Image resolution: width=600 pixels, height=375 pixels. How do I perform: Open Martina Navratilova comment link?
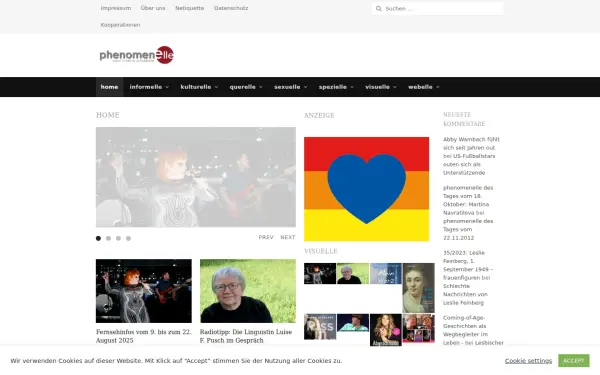(x=468, y=213)
